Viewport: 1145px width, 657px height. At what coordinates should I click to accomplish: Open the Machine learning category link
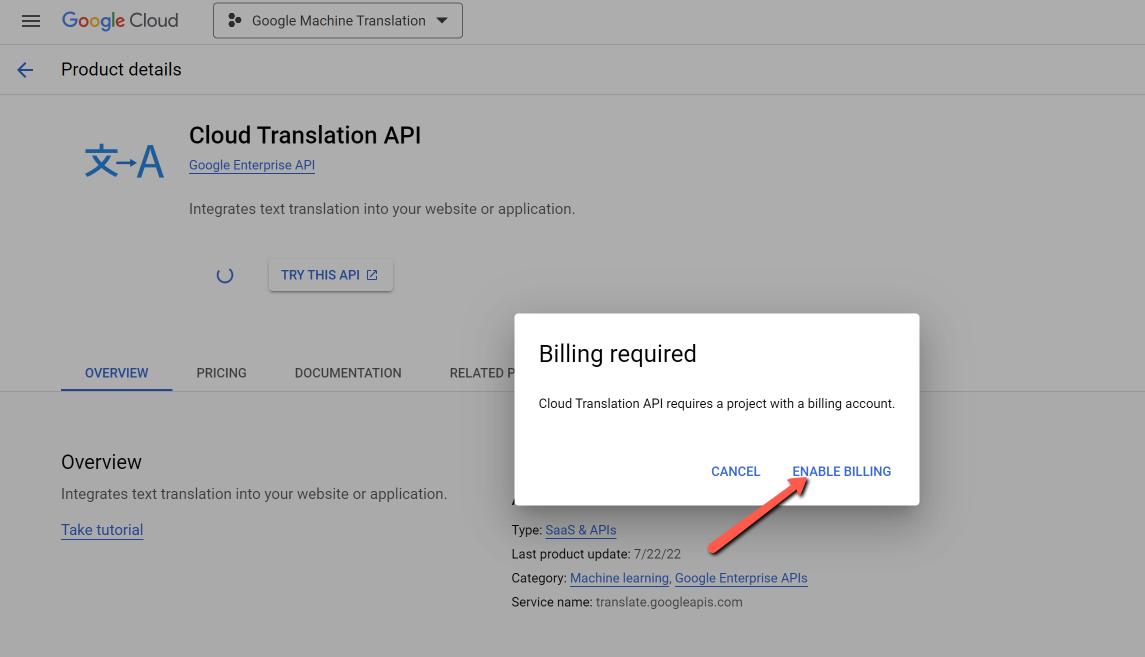619,578
